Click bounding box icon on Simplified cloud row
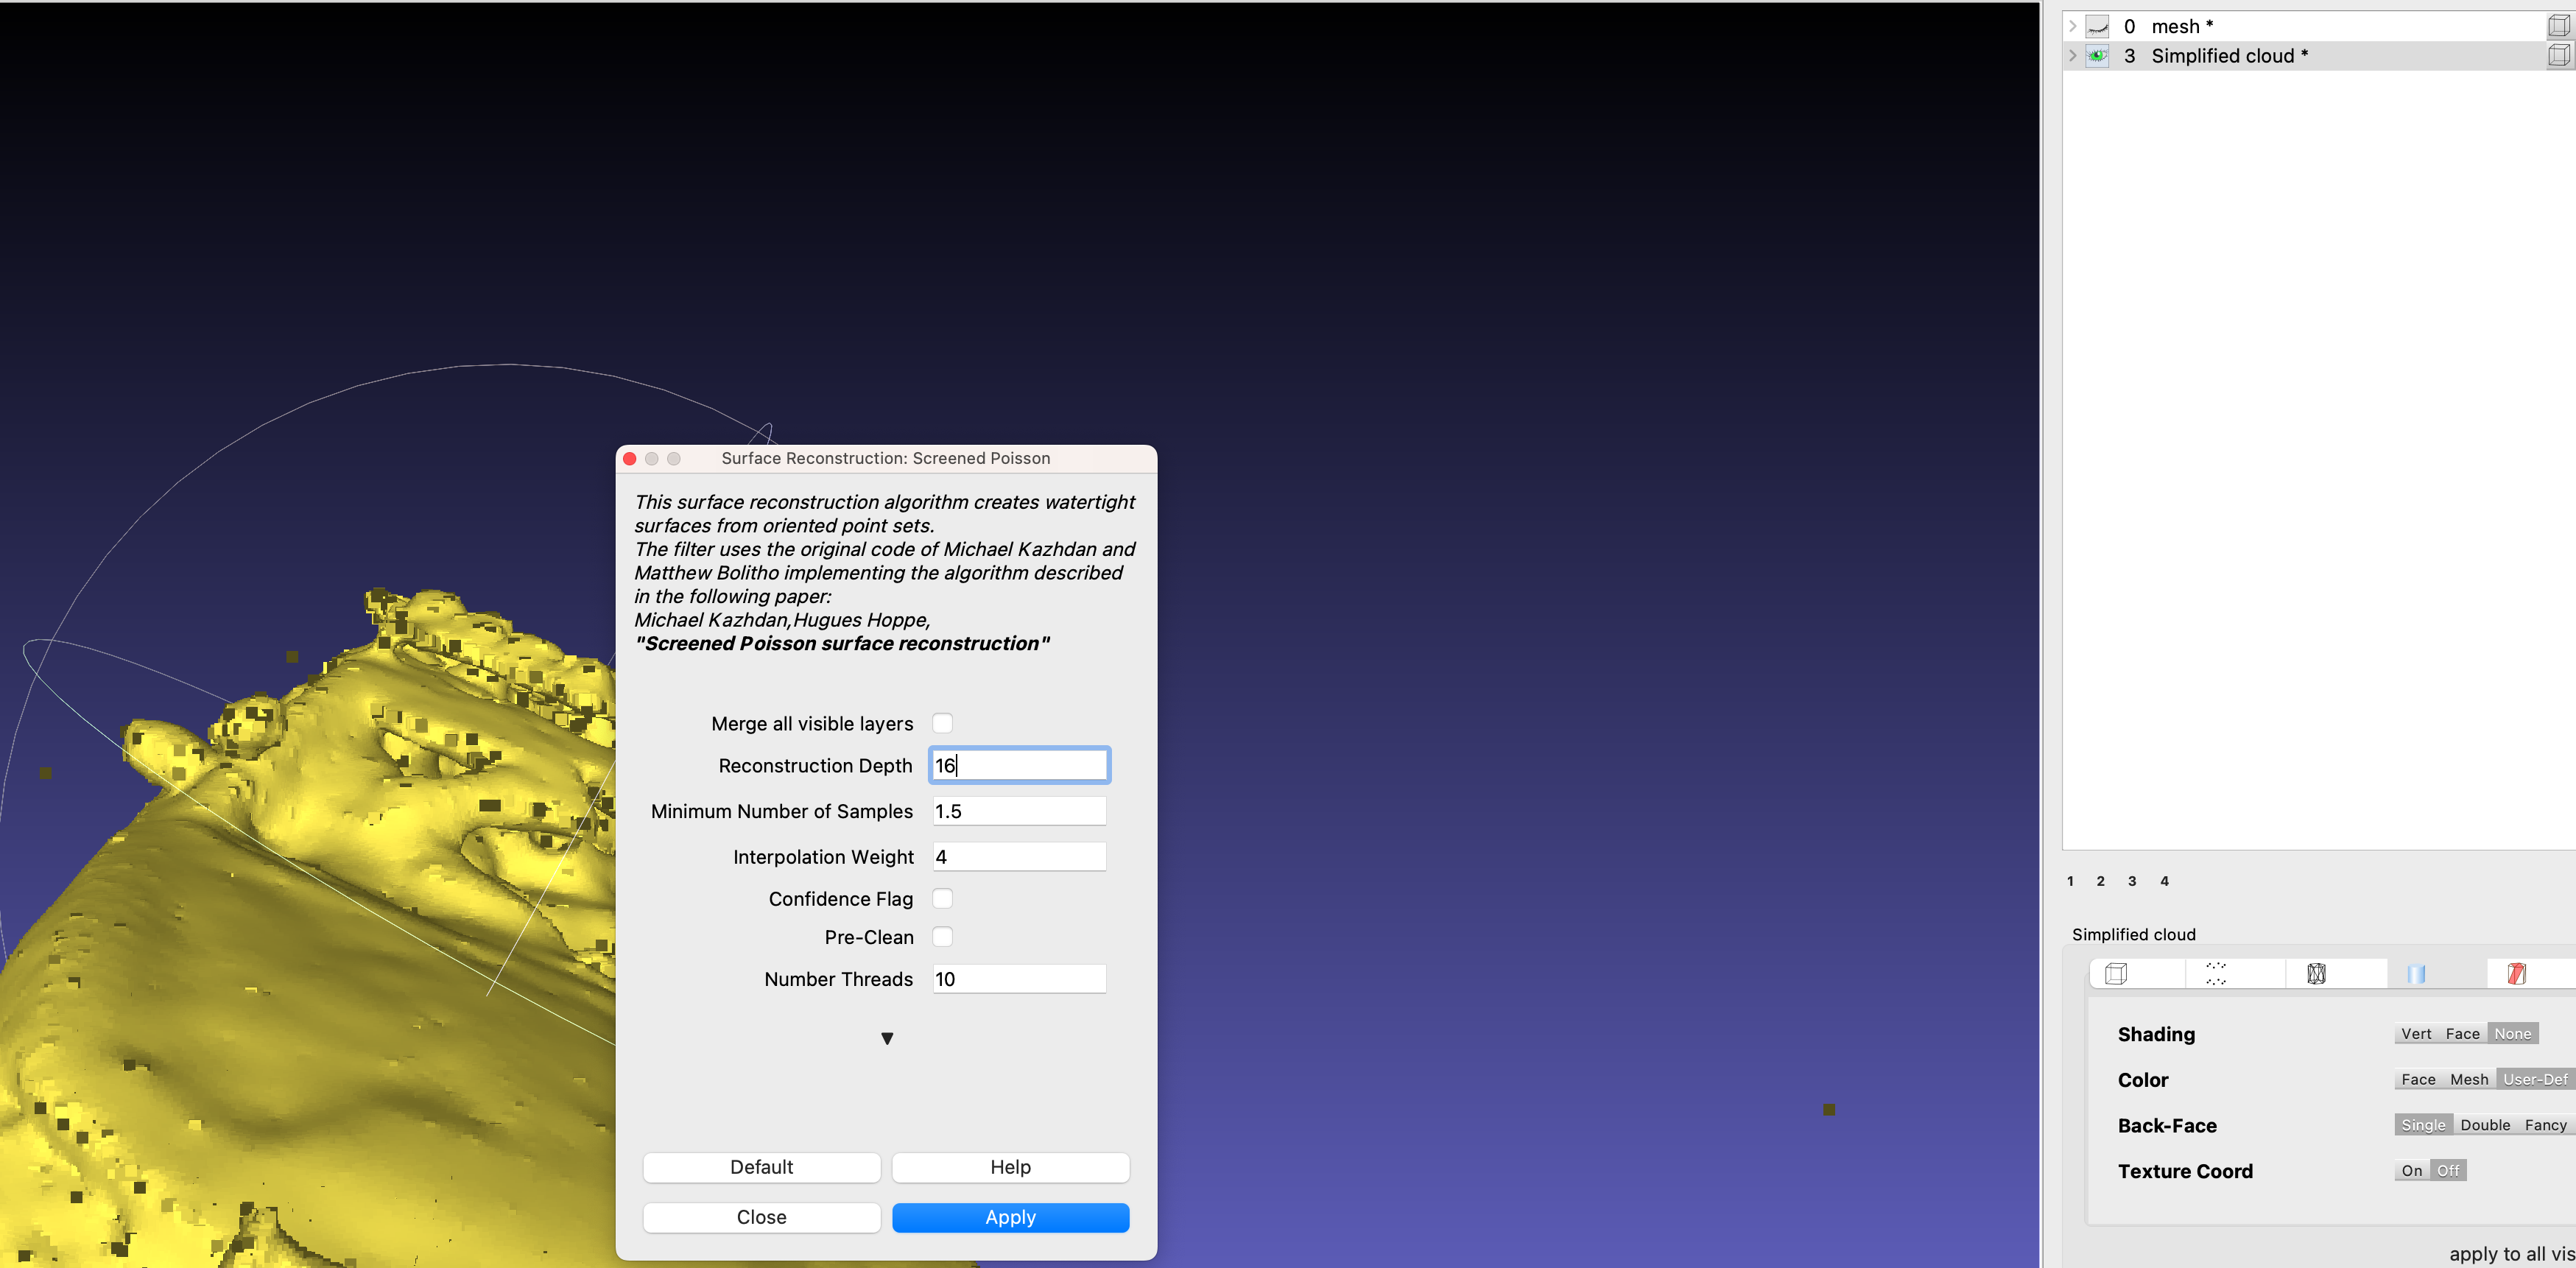 pyautogui.click(x=2558, y=56)
